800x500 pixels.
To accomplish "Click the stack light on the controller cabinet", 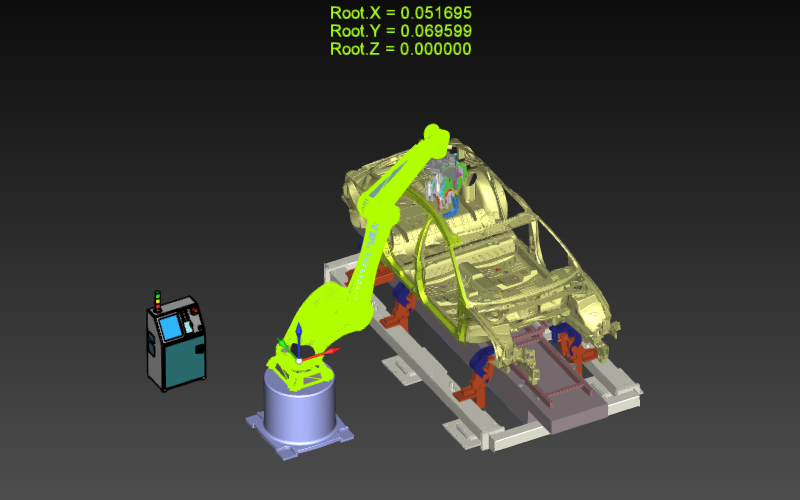I will click(x=157, y=300).
